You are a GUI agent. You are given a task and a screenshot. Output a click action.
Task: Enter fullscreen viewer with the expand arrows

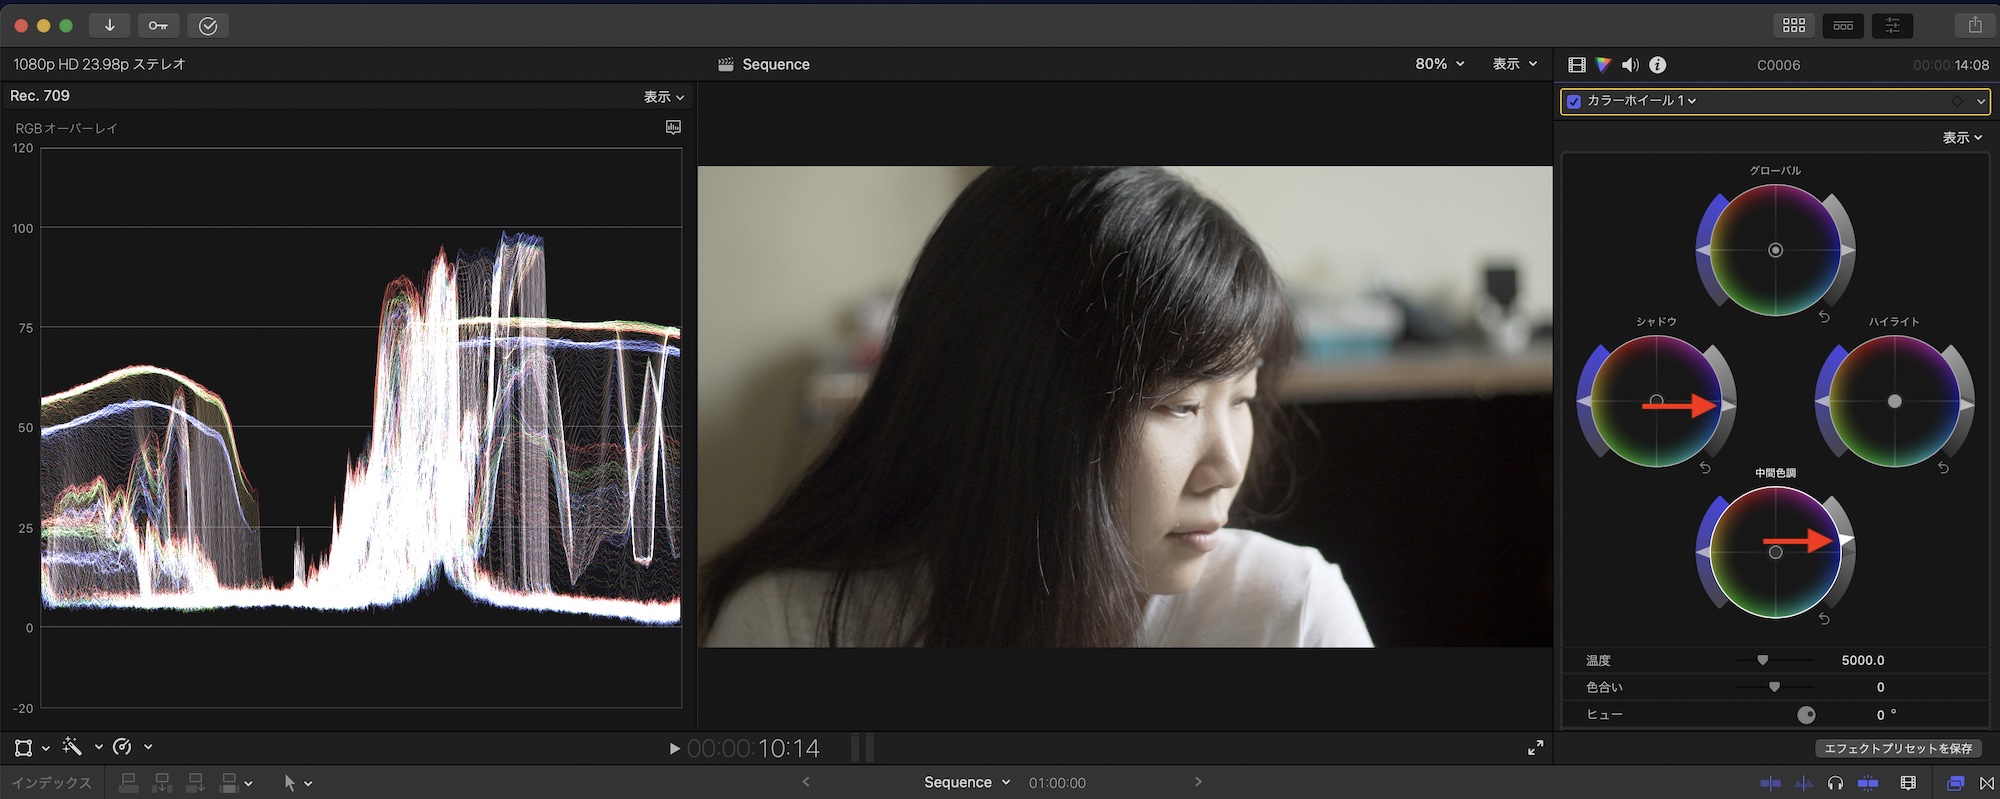[1535, 748]
